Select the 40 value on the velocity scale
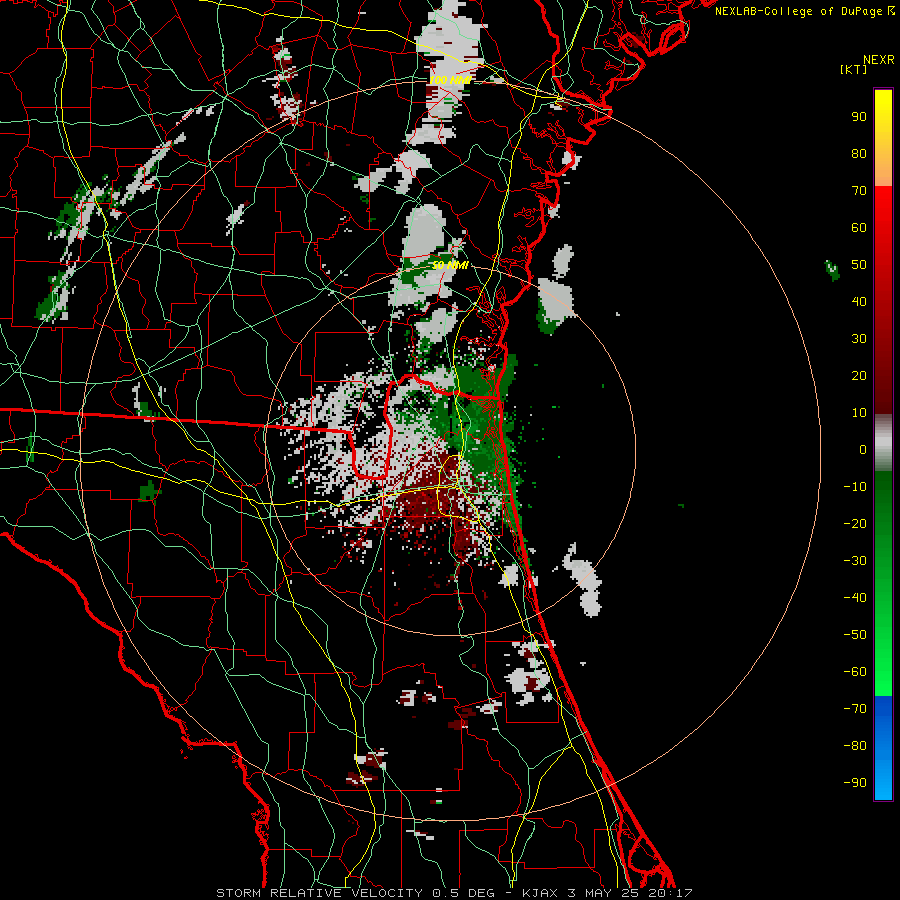 pos(859,302)
